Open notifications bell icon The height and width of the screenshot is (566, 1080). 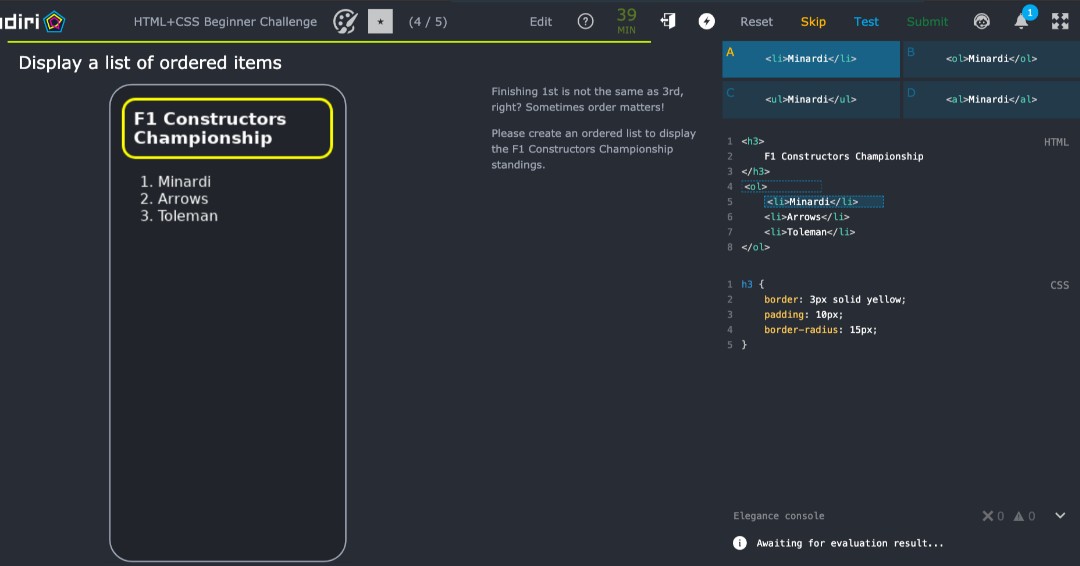[x=1021, y=21]
